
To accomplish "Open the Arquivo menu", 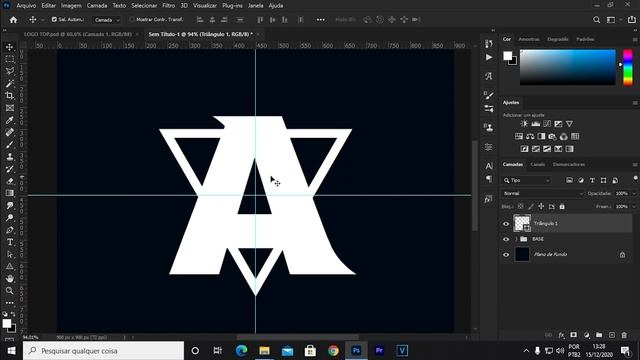I will click(x=26, y=6).
